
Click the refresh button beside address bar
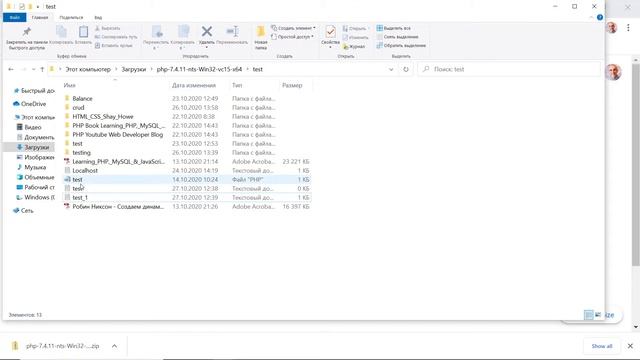tap(406, 69)
